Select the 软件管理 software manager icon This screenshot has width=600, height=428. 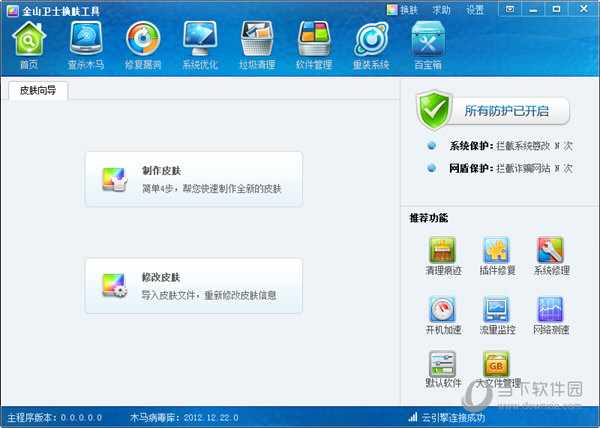click(314, 39)
